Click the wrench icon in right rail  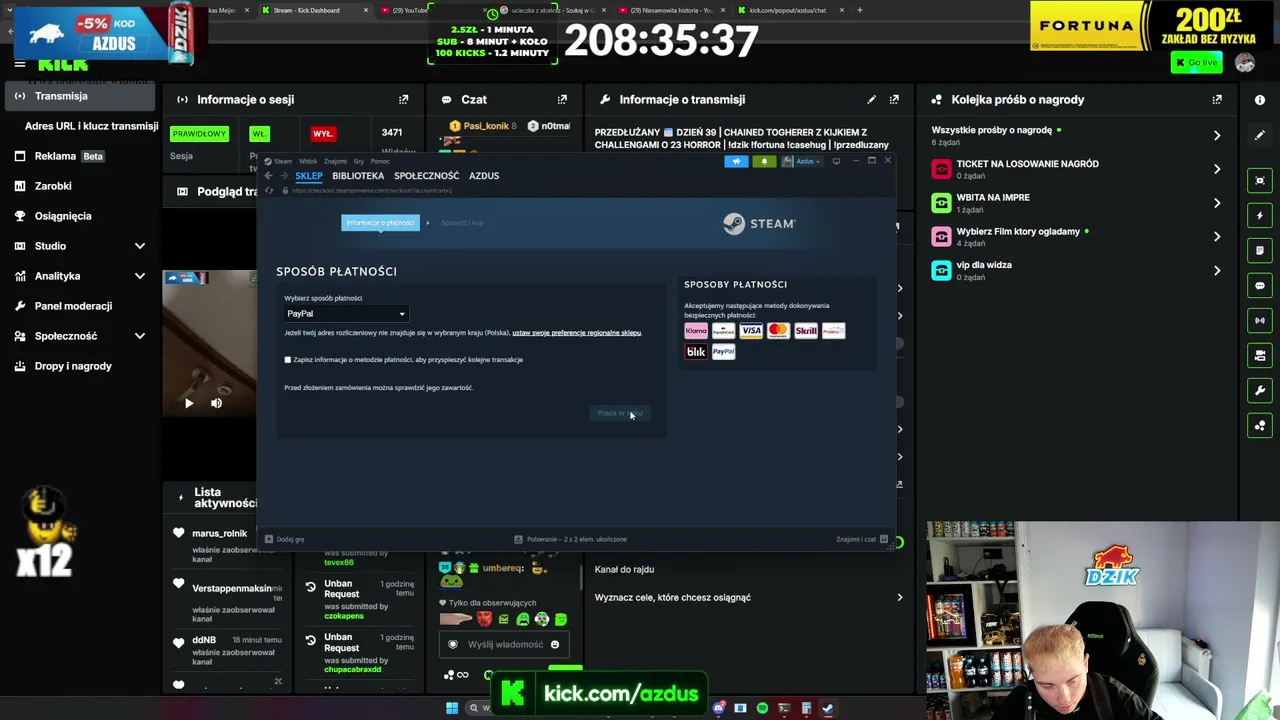(1260, 390)
